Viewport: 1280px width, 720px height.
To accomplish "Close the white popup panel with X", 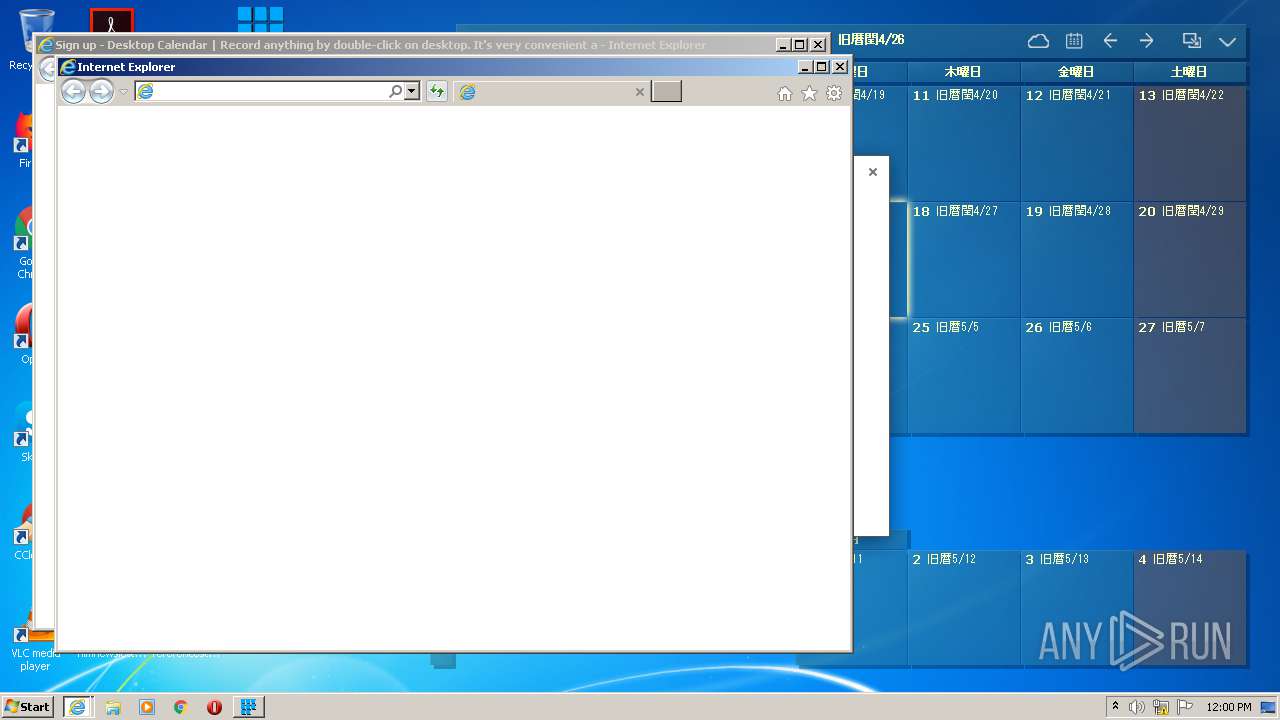I will click(873, 172).
